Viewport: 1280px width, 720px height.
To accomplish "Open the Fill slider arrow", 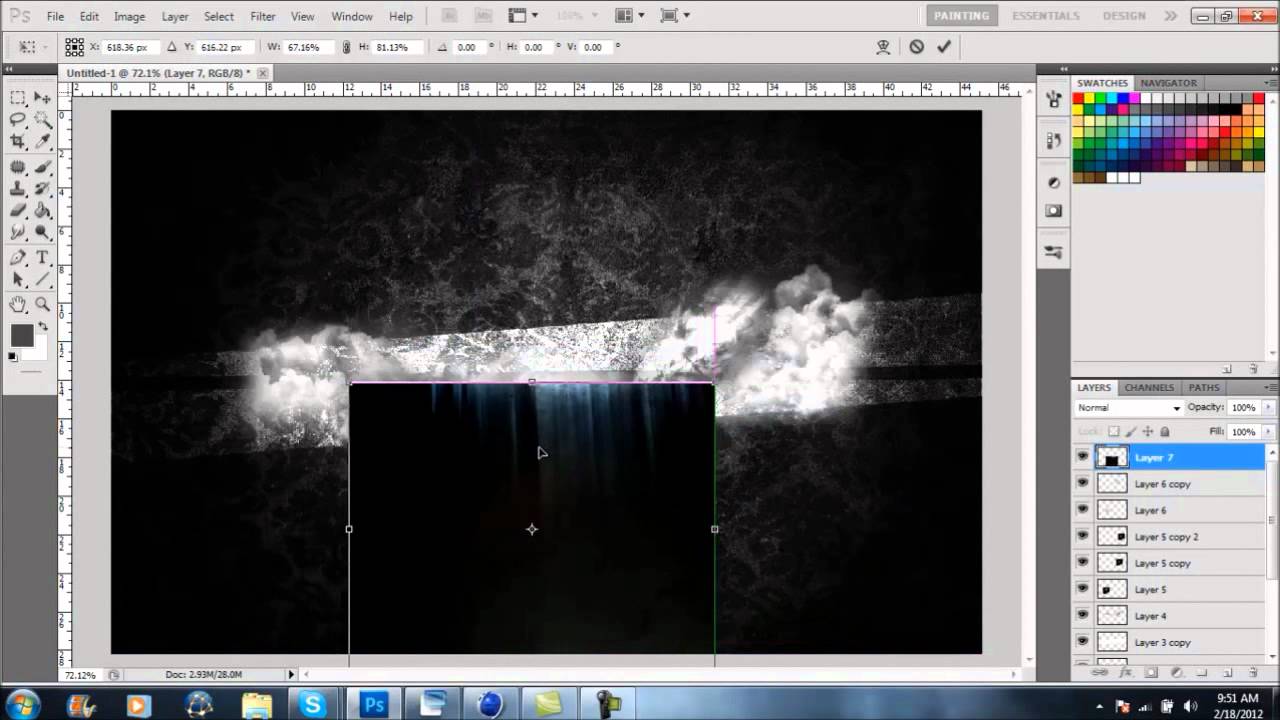I will click(x=1269, y=432).
